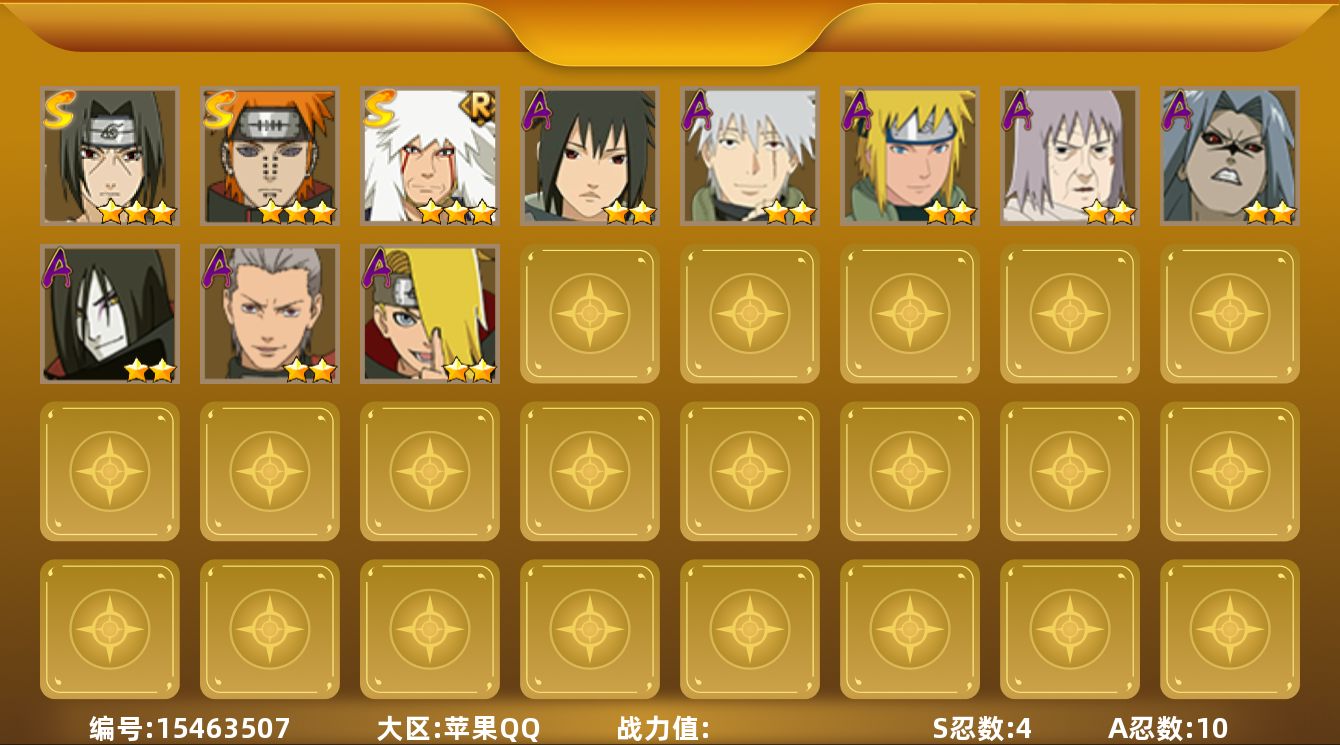Click the R badge on white-haired portrait
The image size is (1340, 745).
[x=481, y=106]
